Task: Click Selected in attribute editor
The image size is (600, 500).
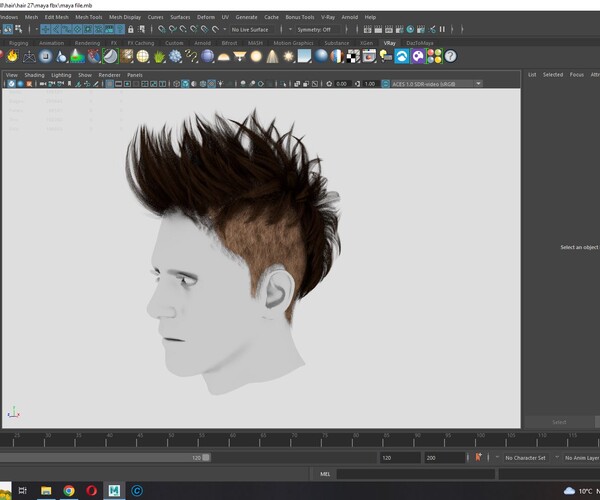Action: pyautogui.click(x=553, y=75)
